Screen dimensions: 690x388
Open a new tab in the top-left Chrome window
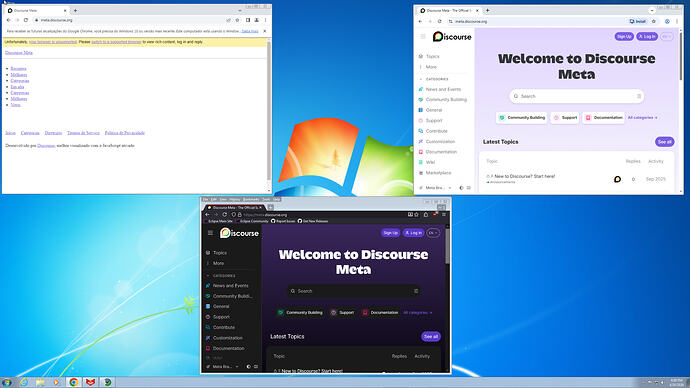(75, 10)
